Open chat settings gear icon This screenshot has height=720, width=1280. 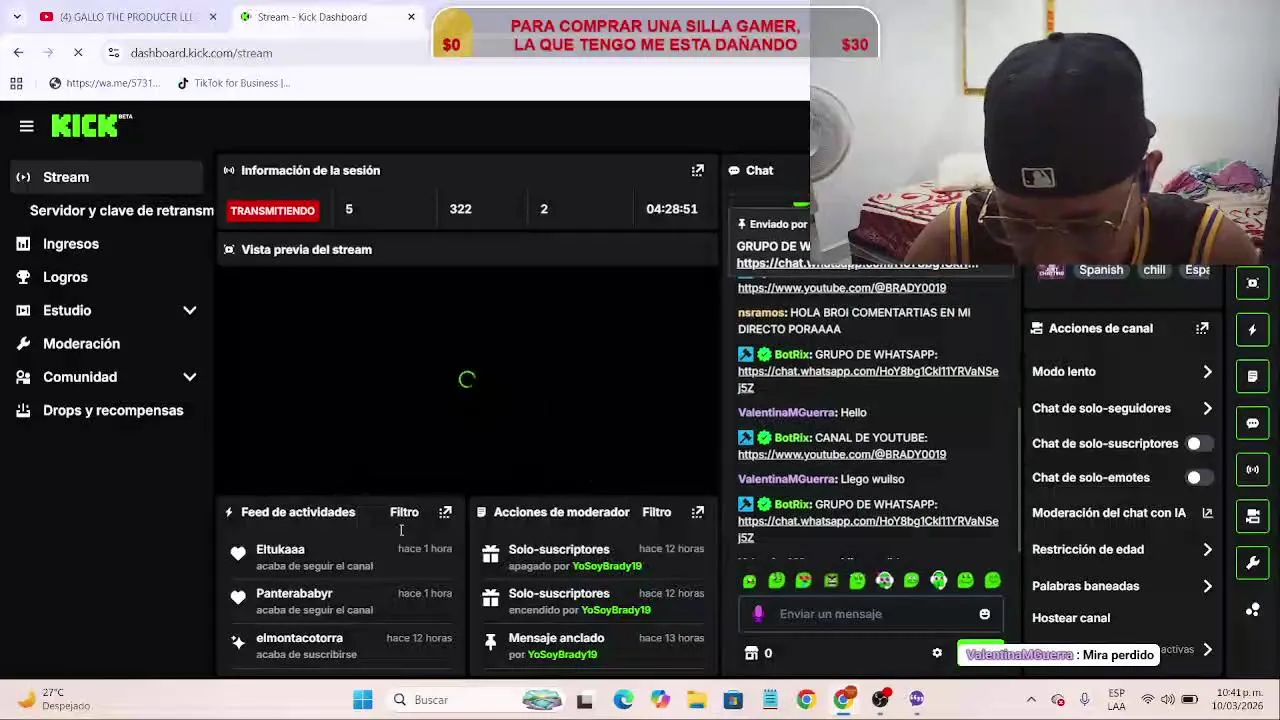tap(937, 653)
